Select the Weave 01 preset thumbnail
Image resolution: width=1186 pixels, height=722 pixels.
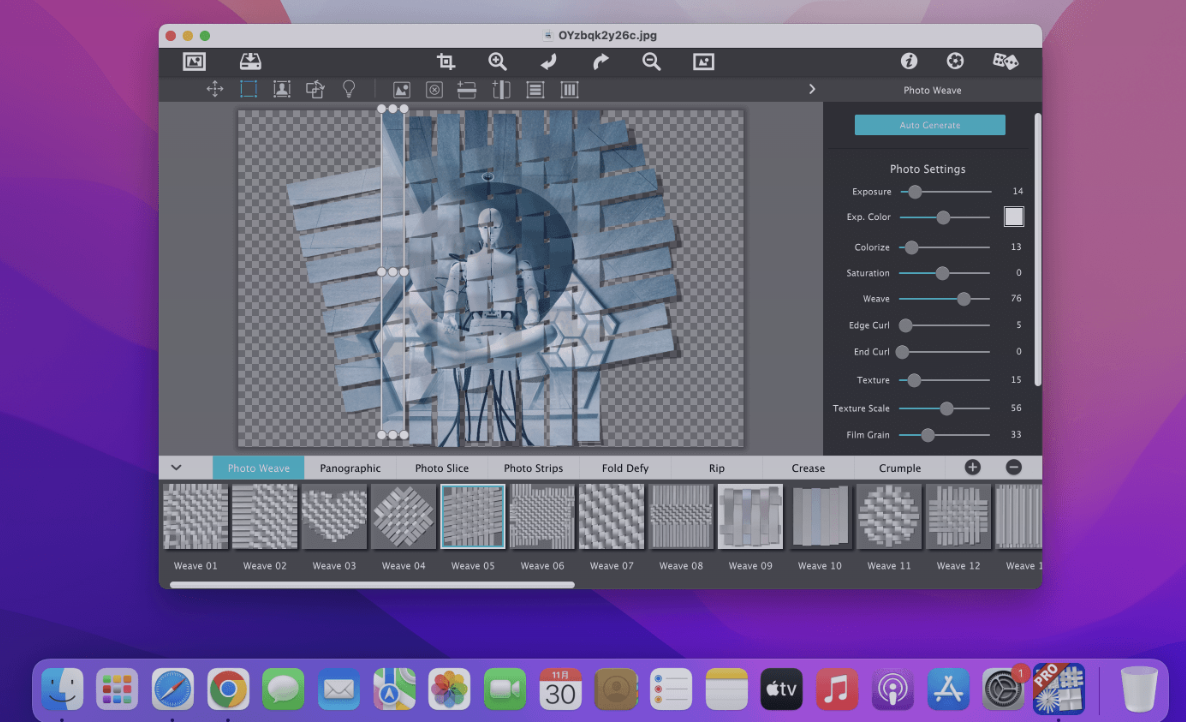tap(195, 516)
